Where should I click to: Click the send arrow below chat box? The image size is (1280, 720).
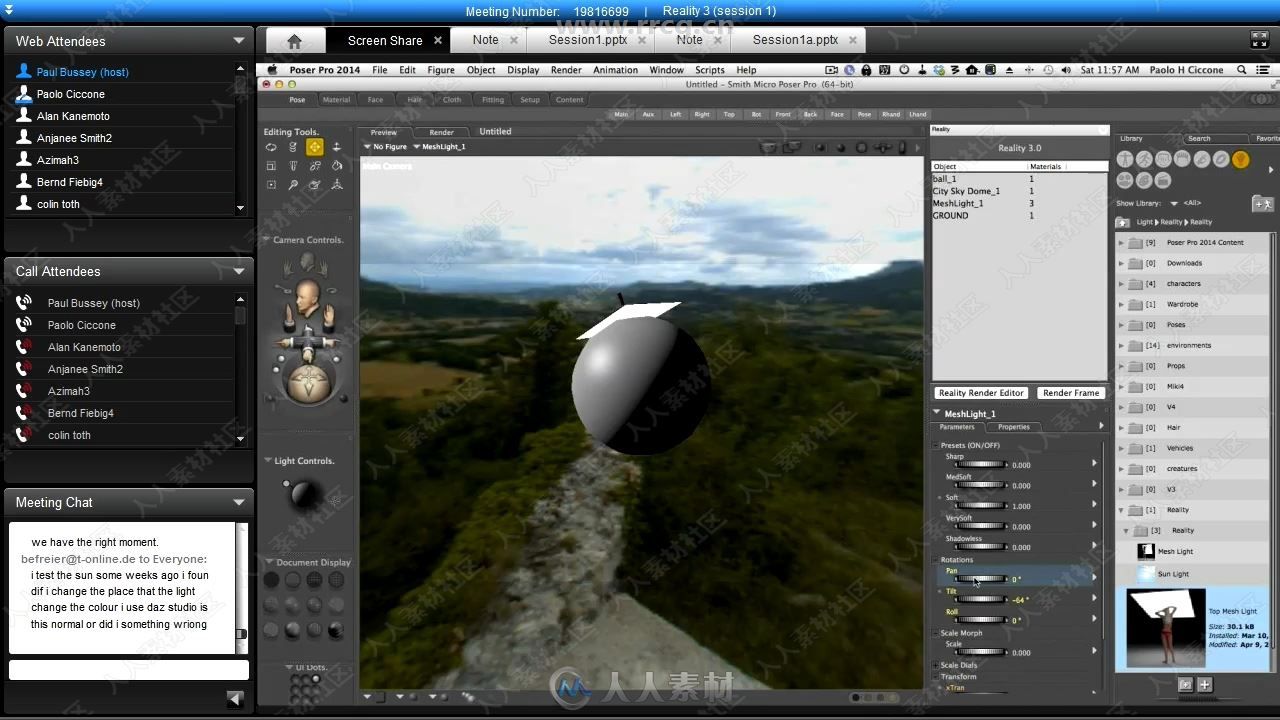click(x=236, y=699)
